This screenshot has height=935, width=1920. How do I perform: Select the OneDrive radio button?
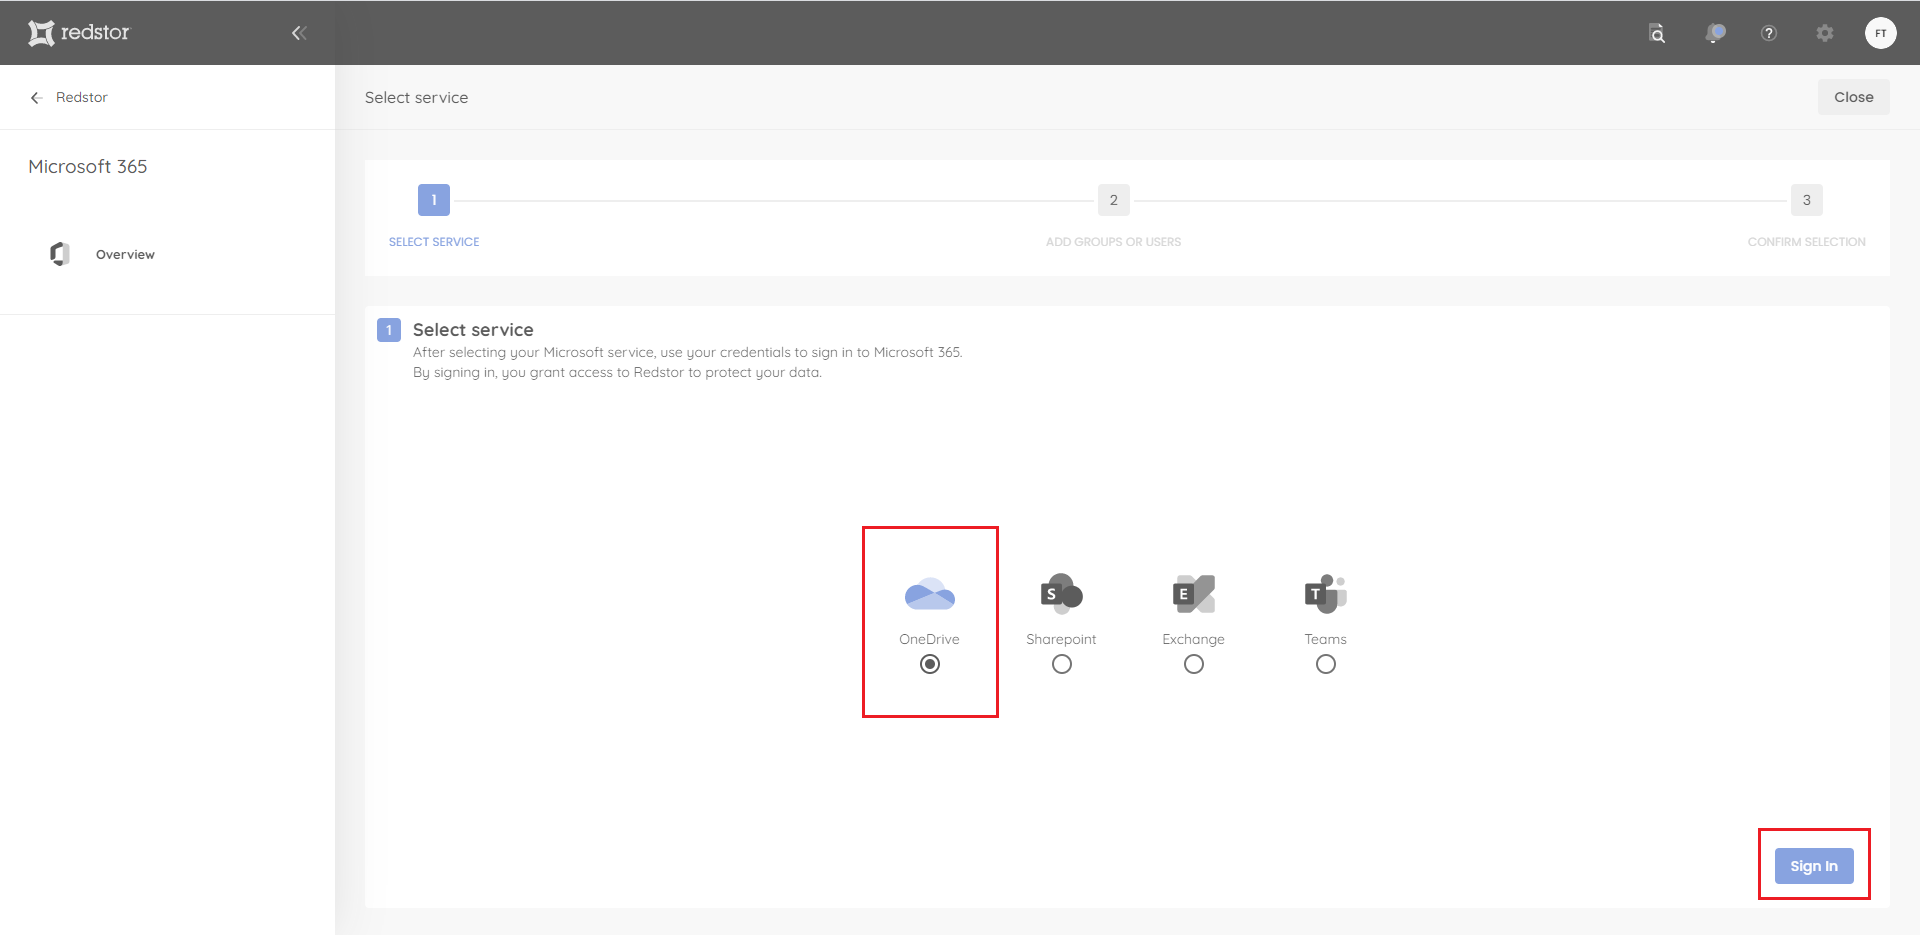[930, 664]
